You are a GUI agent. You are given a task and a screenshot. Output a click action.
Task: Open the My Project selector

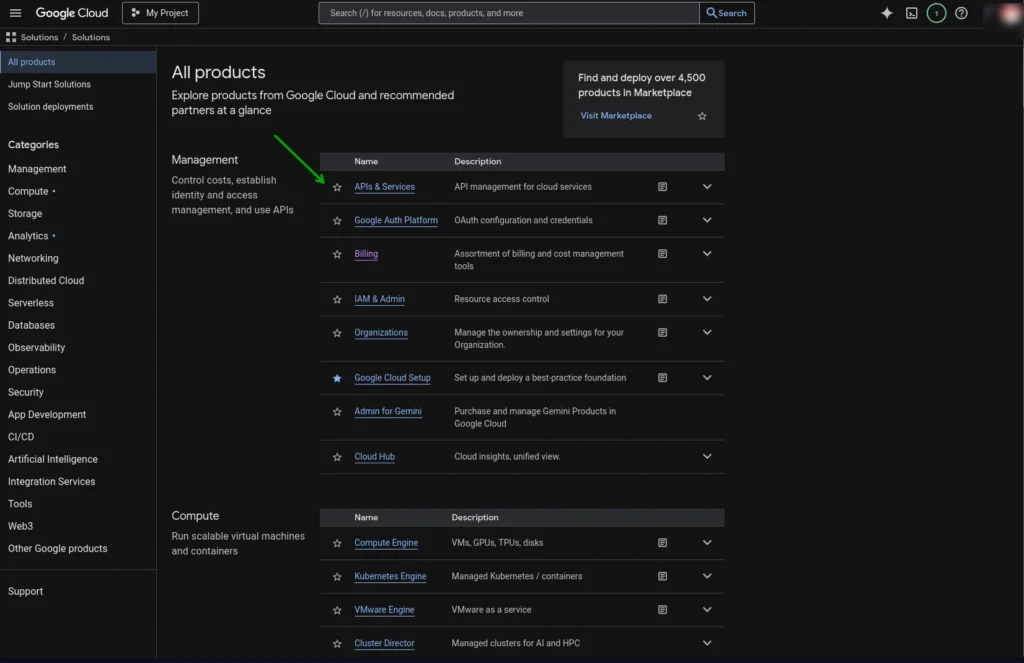[160, 13]
